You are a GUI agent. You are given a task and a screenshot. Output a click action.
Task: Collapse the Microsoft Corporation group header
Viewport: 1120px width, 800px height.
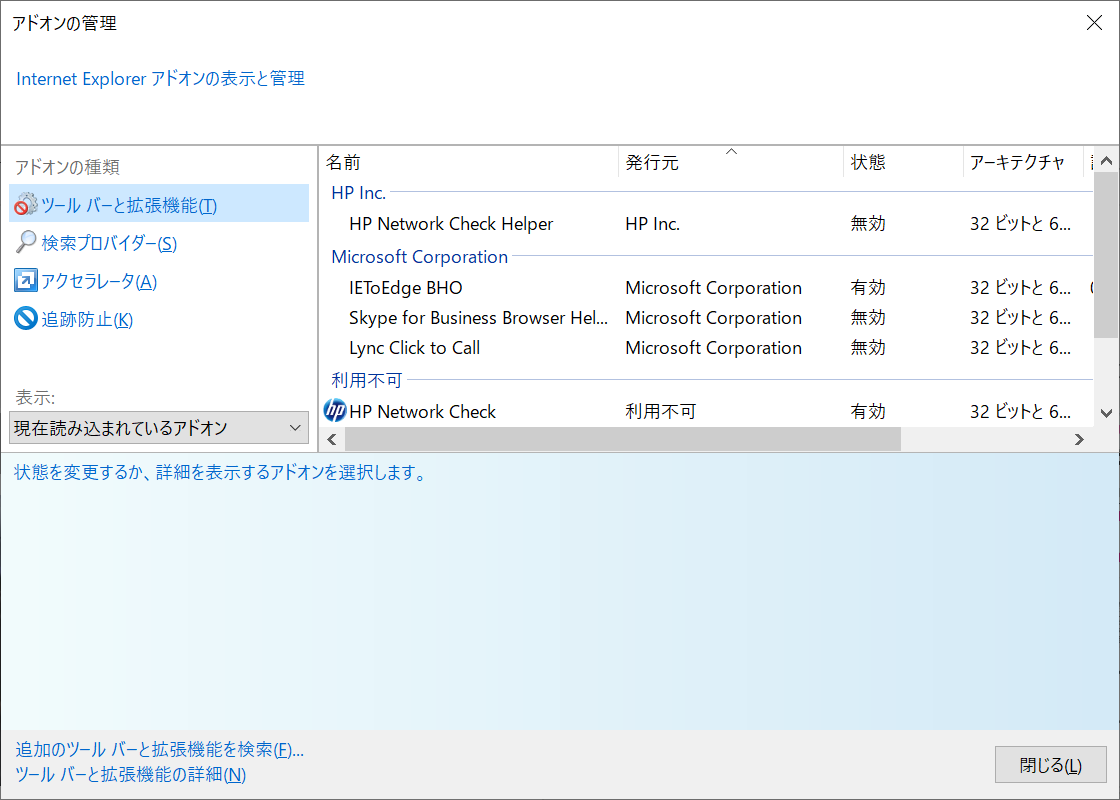click(x=419, y=256)
